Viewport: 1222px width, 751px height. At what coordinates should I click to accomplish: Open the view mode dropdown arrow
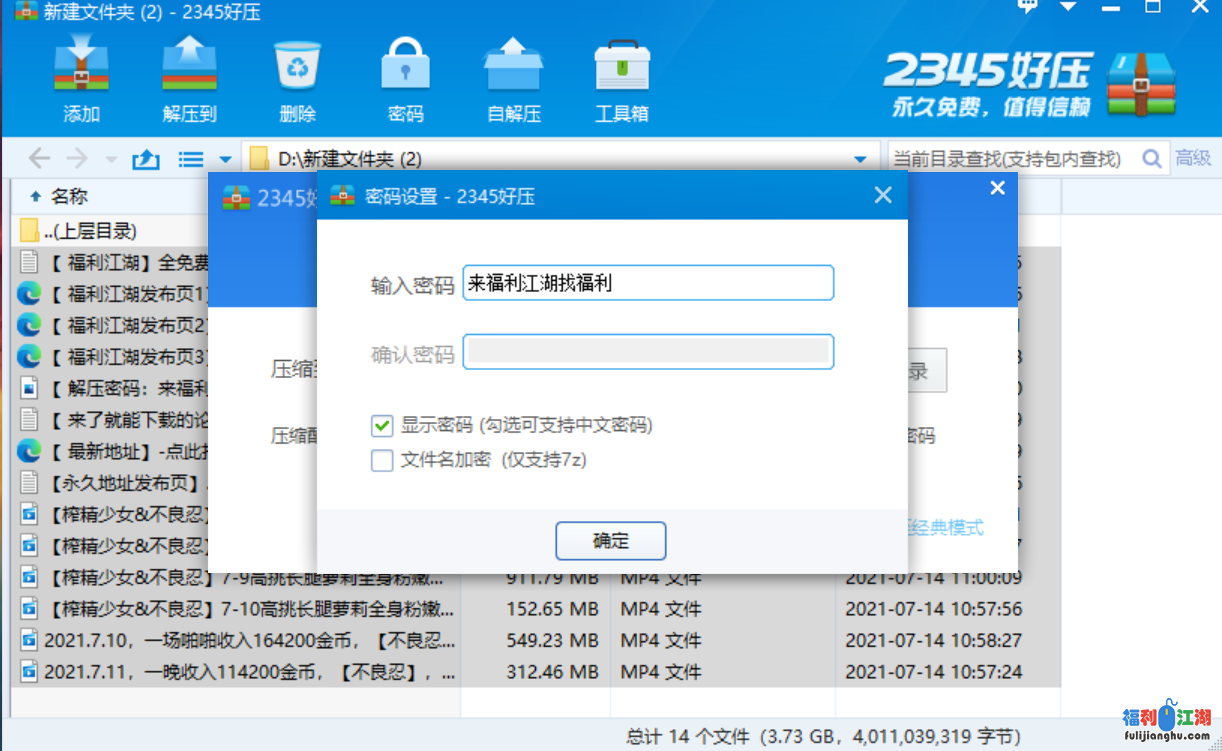click(x=225, y=159)
